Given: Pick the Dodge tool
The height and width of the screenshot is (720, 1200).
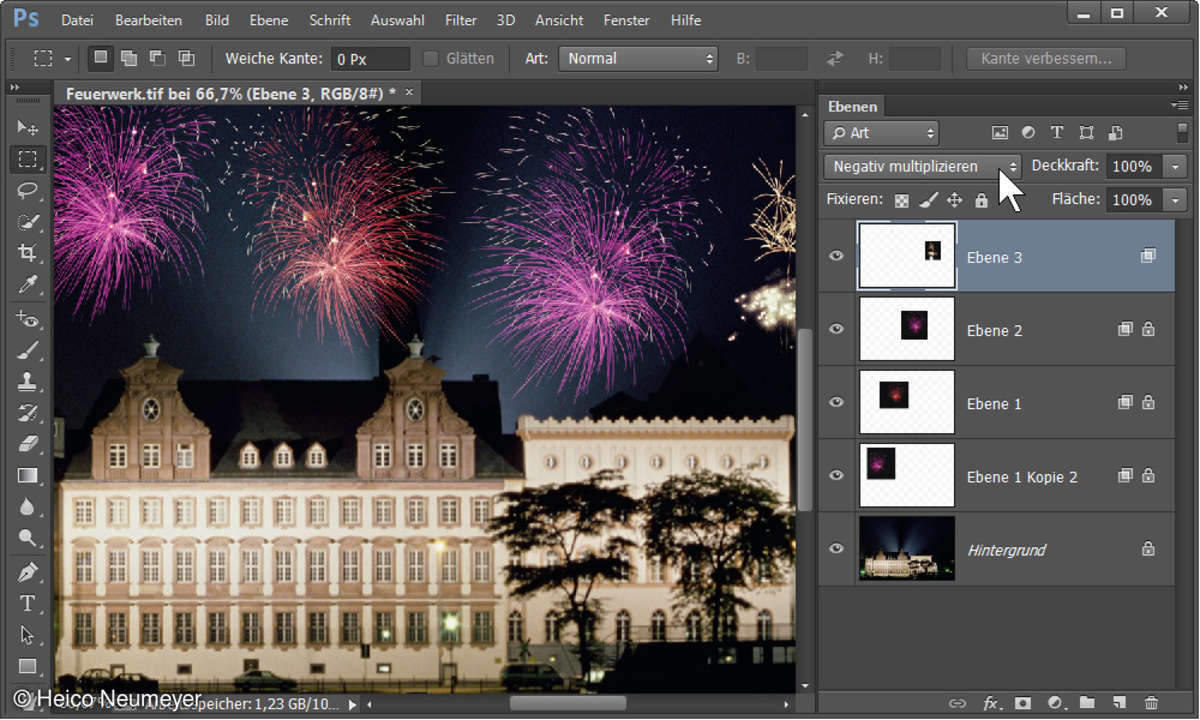Looking at the screenshot, I should pos(27,537).
